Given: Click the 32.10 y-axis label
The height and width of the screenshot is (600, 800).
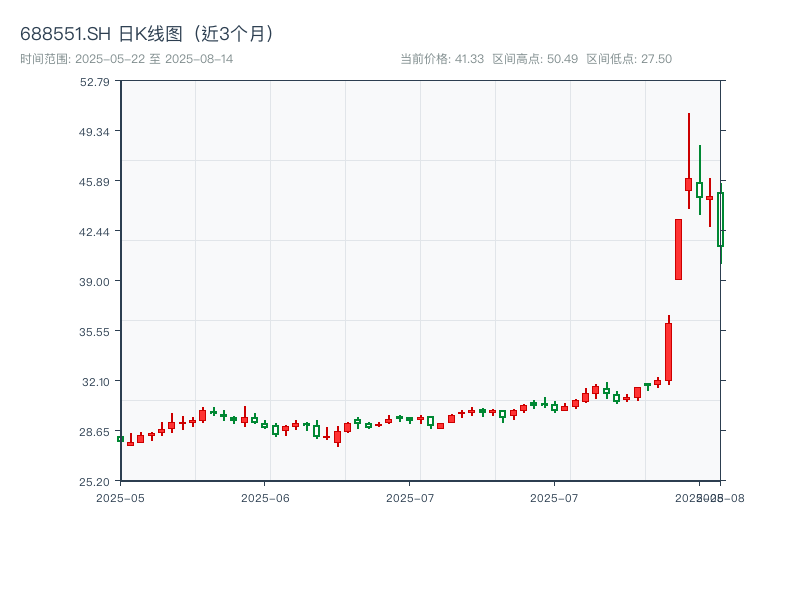Looking at the screenshot, I should point(95,382).
